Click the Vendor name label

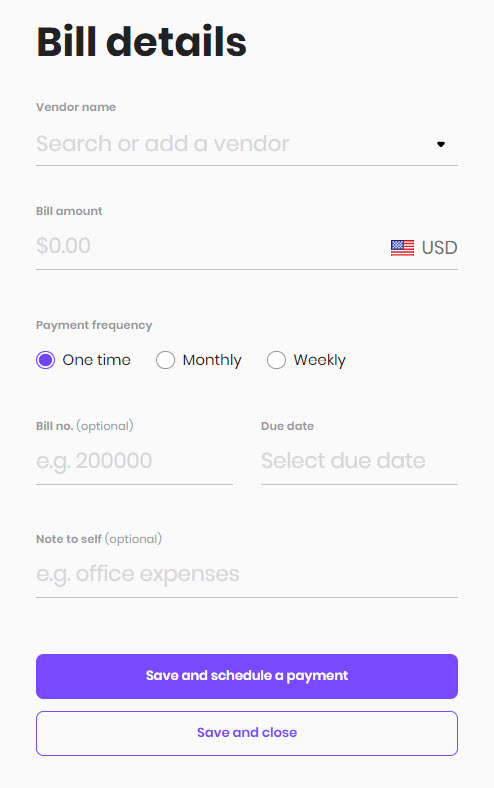click(x=76, y=107)
